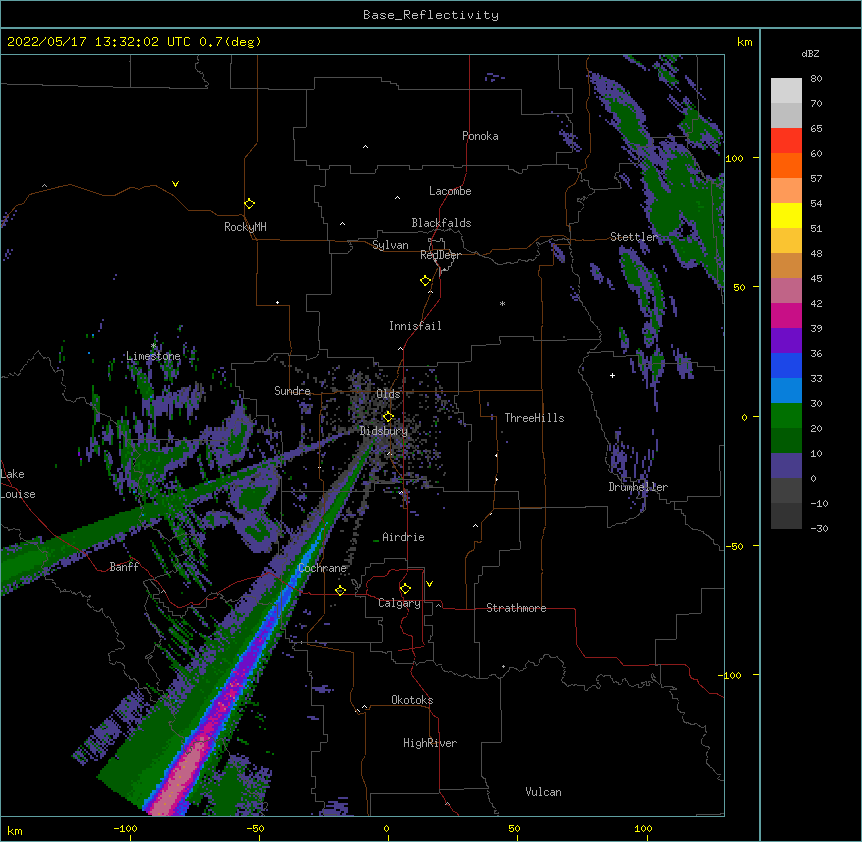Click the white asterisk marker east of Innisfail
This screenshot has height=842, width=862.
[x=502, y=303]
